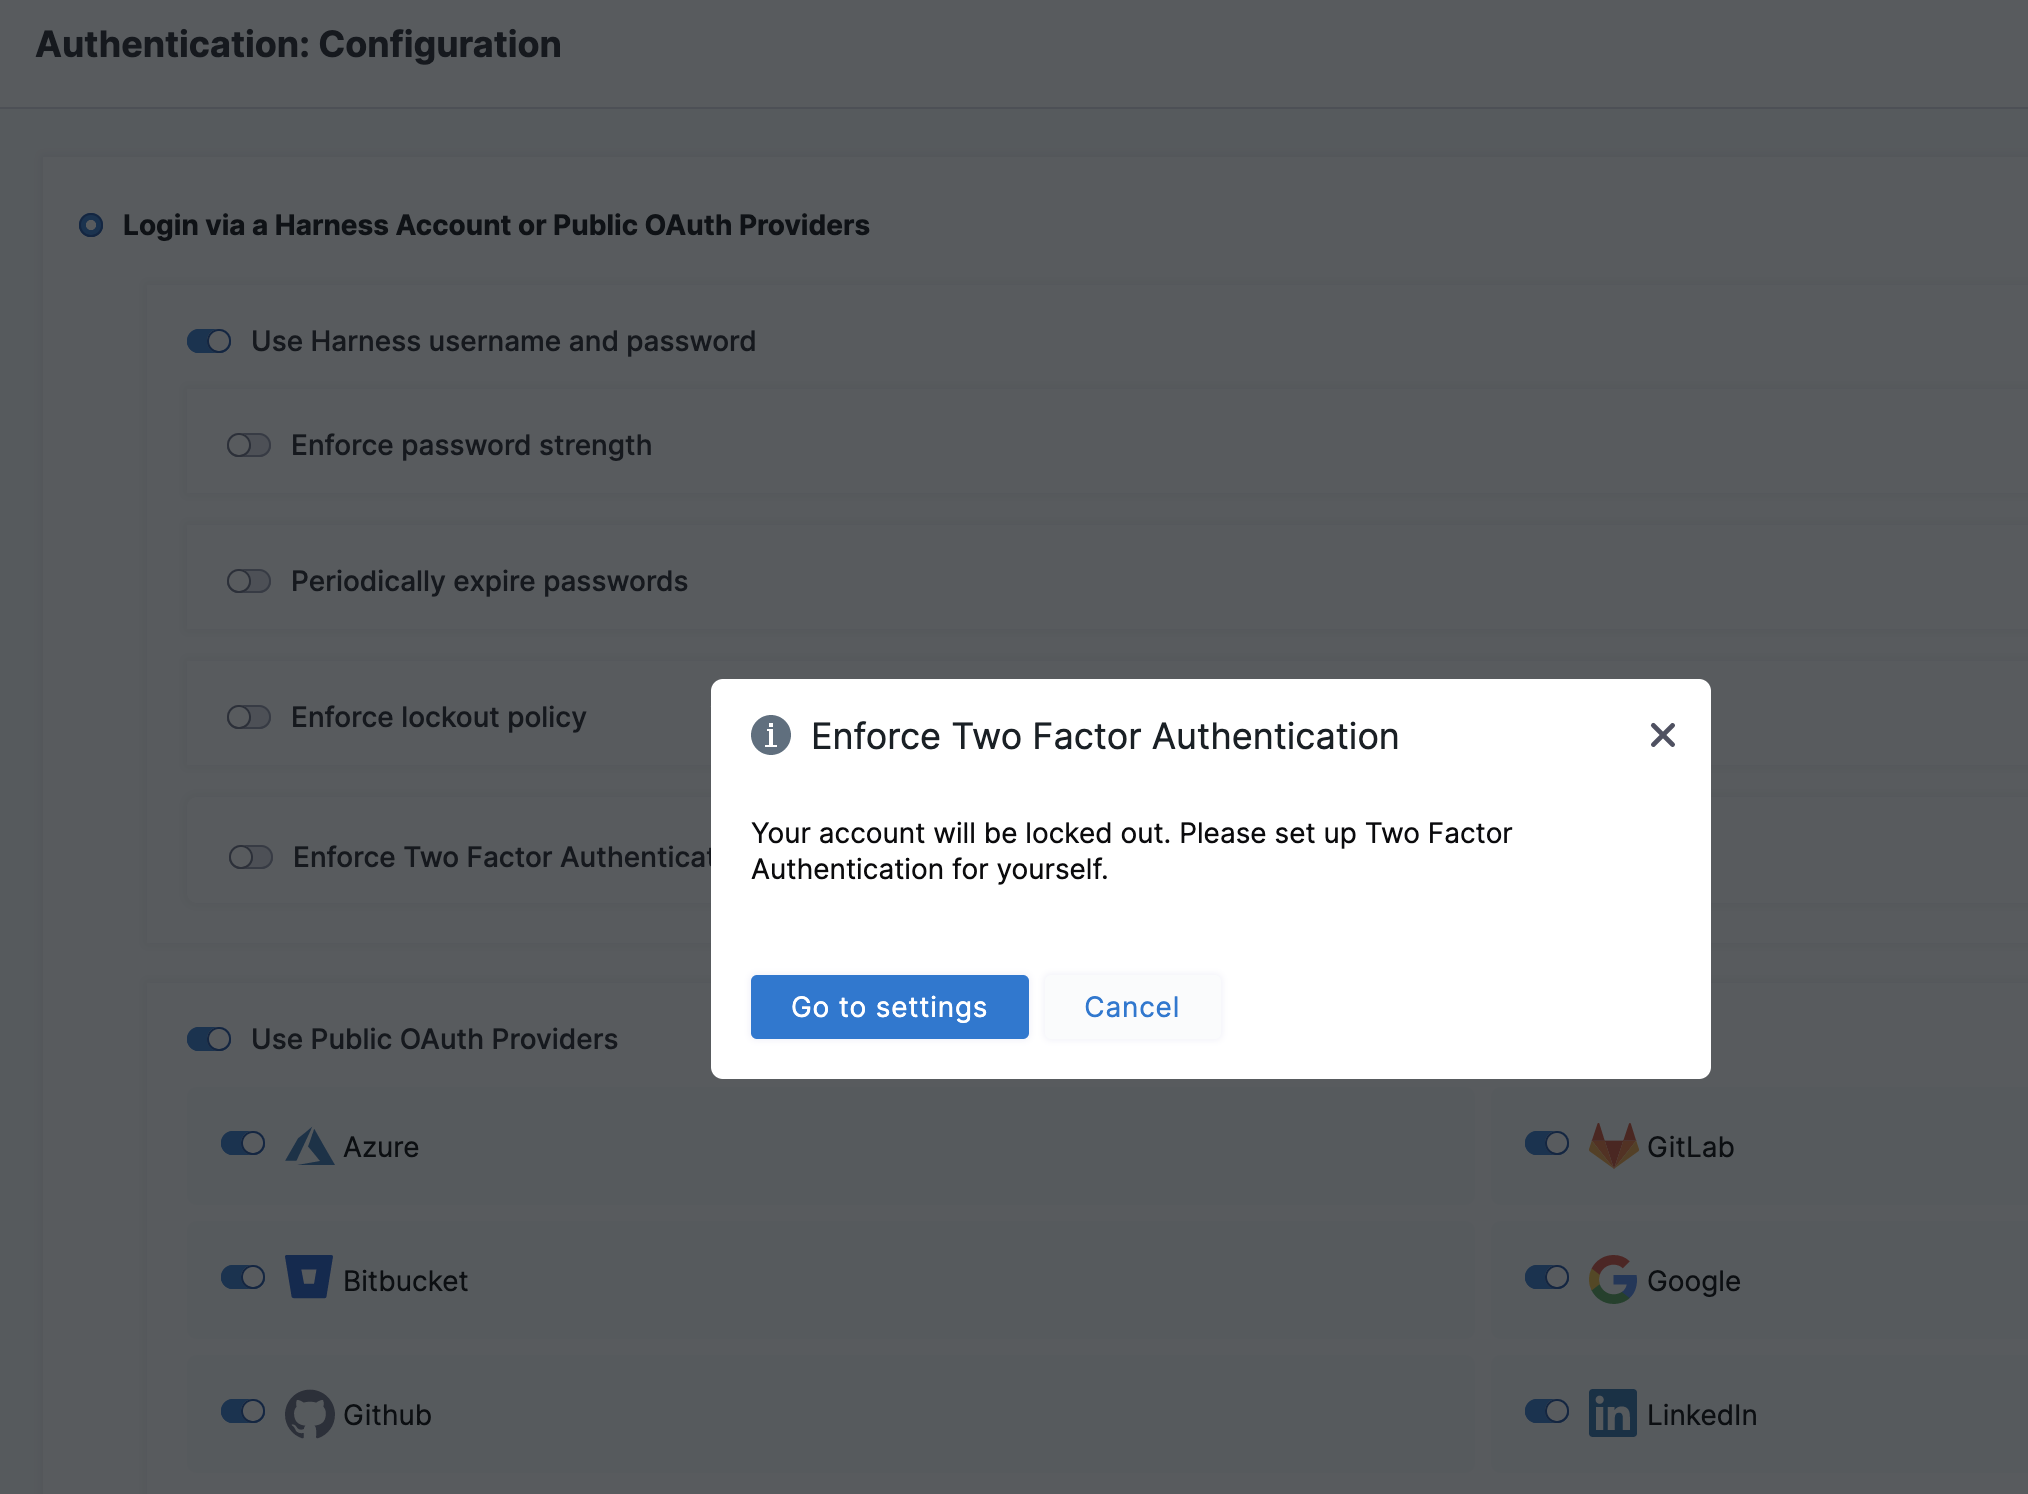Turn on Periodically expire passwords
This screenshot has width=2028, height=1494.
(249, 581)
